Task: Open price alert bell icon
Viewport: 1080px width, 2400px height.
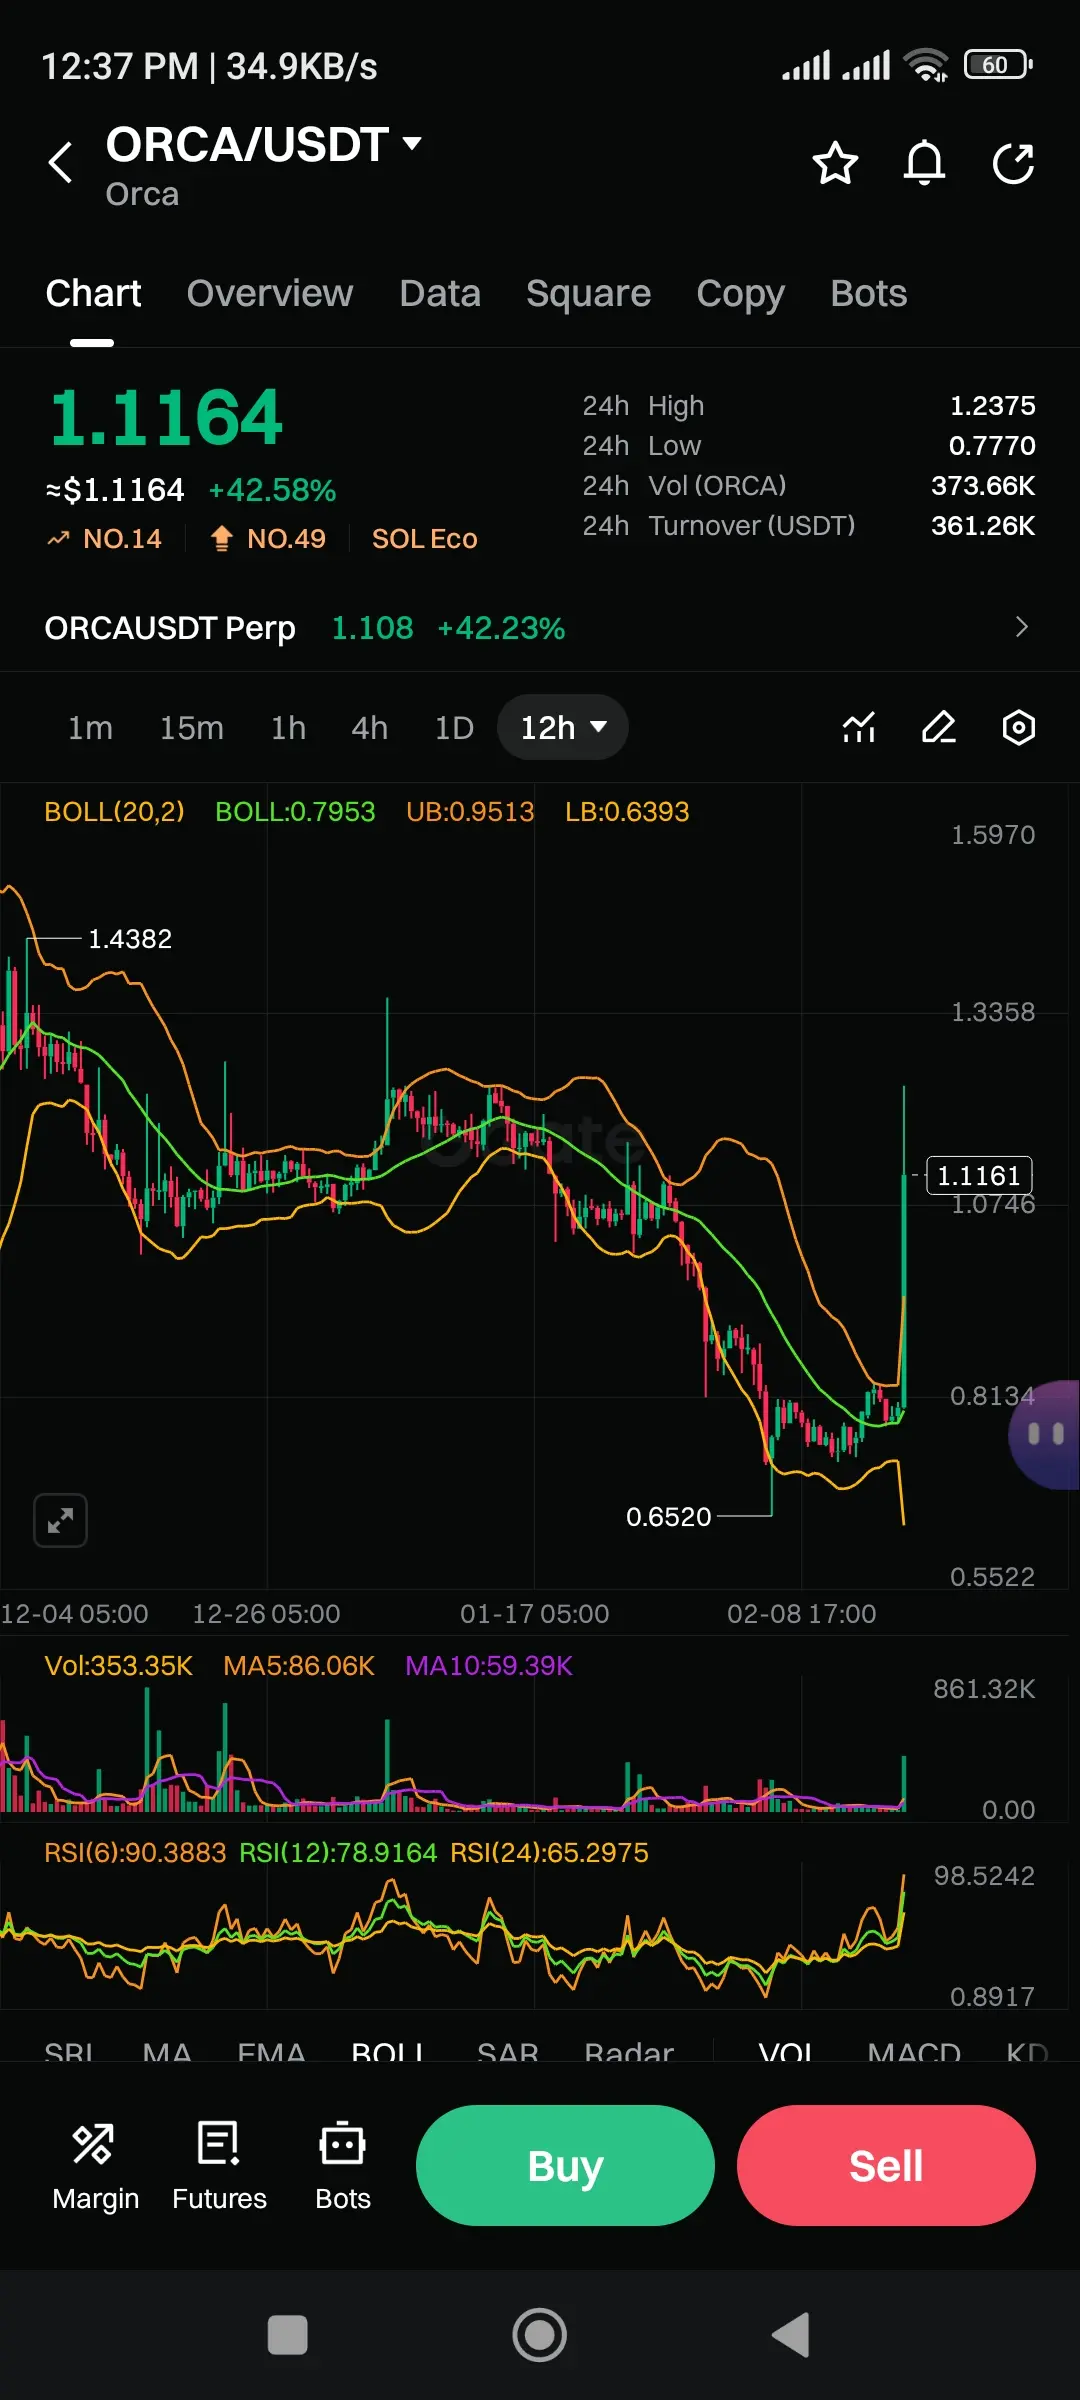Action: pos(924,163)
